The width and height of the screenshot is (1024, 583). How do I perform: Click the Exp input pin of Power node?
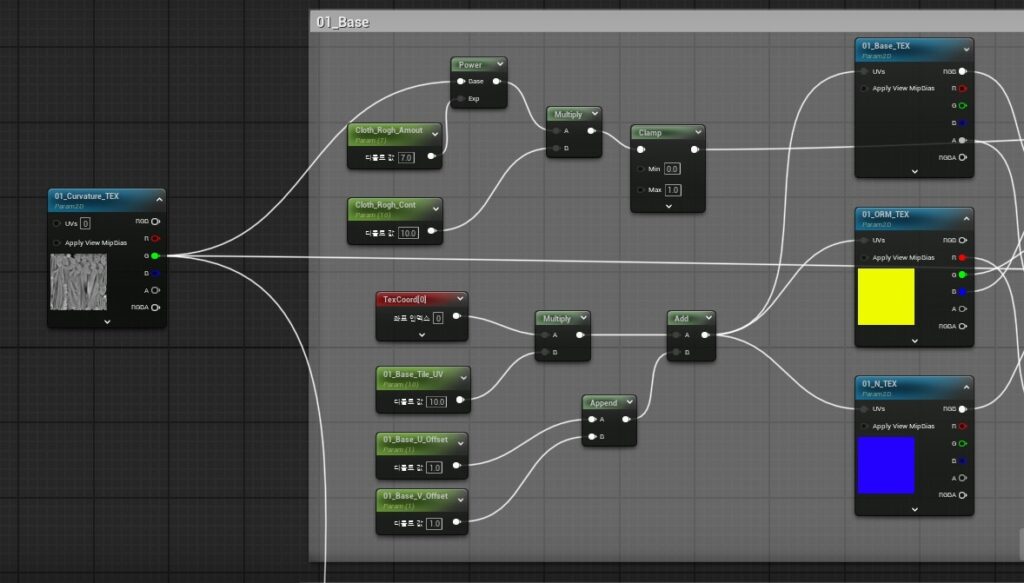click(x=460, y=99)
